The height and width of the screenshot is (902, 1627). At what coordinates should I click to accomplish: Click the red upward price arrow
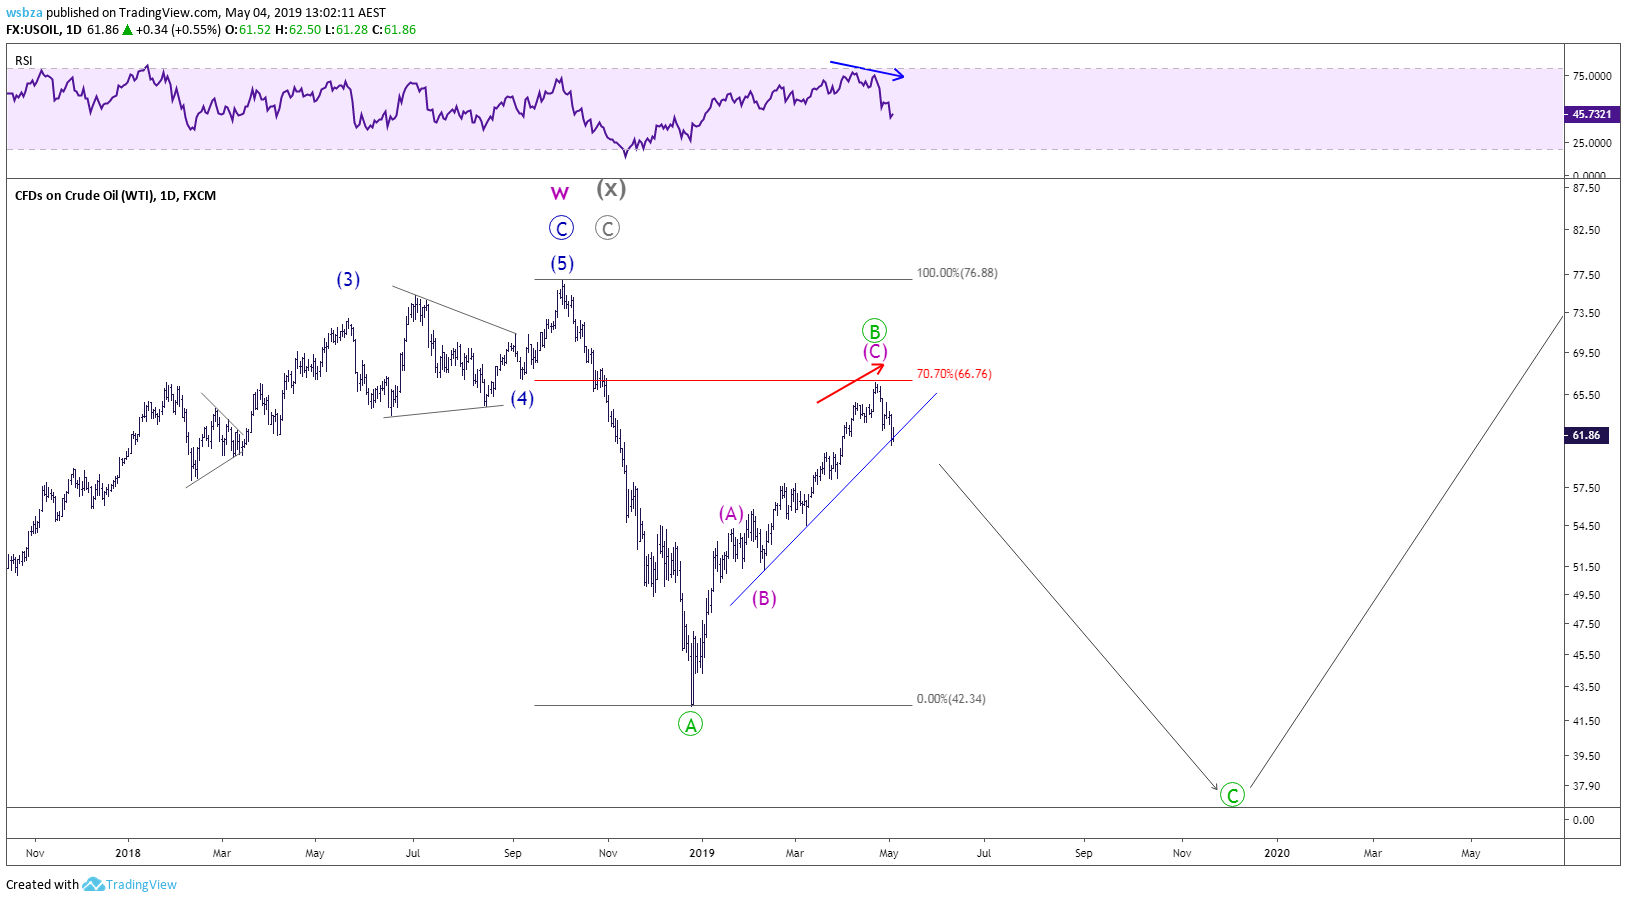[850, 383]
